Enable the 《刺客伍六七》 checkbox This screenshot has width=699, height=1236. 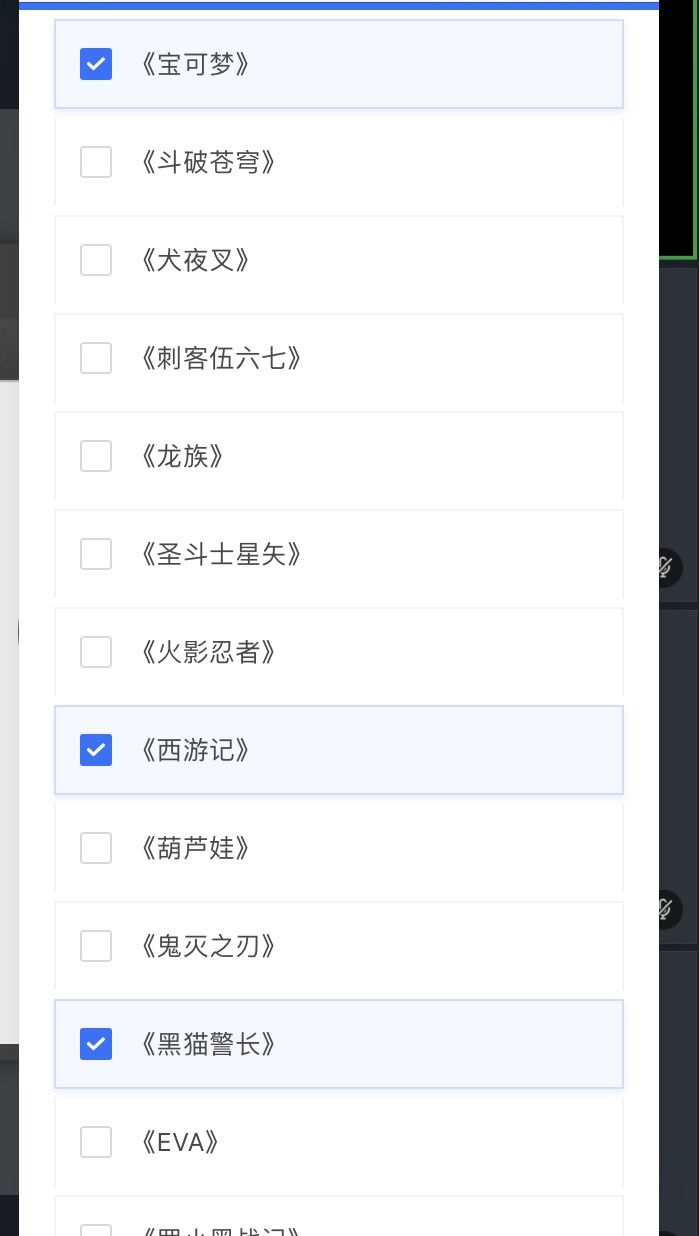96,358
